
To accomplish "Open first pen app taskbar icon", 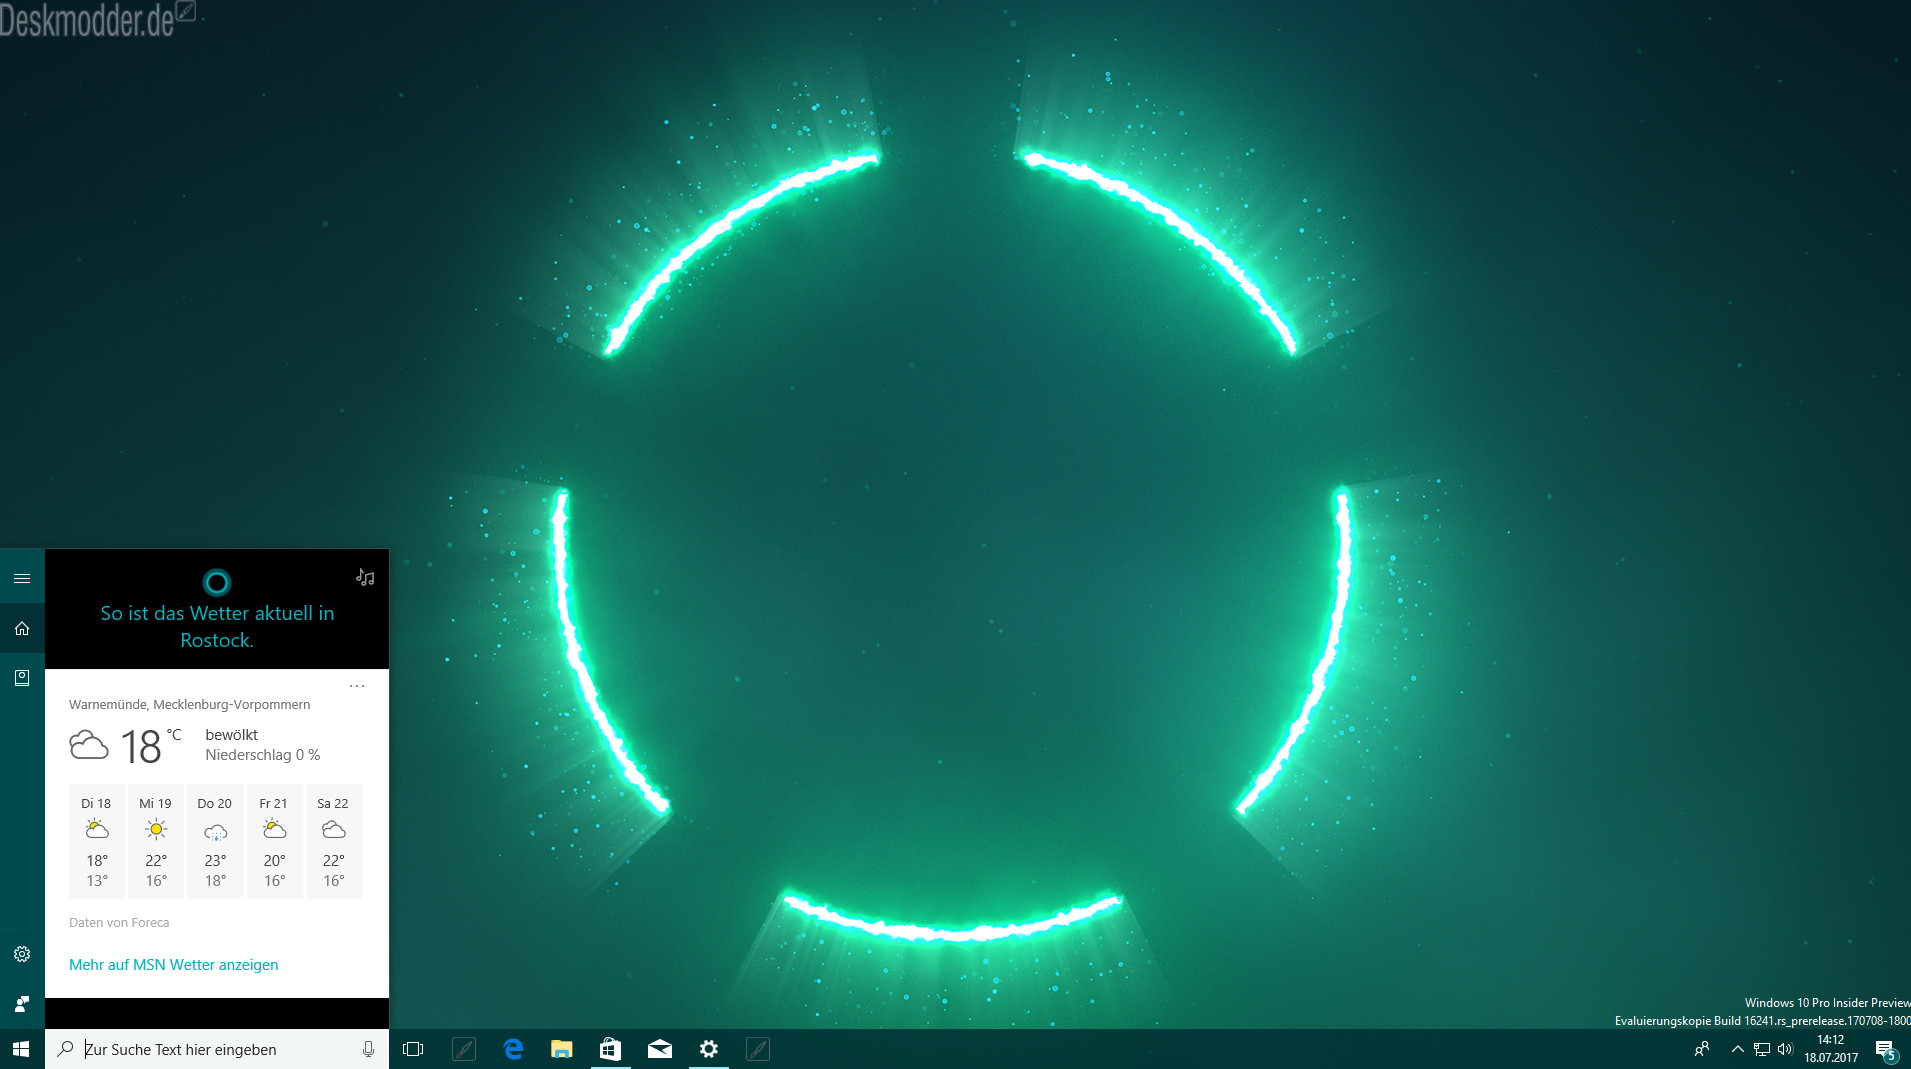I will click(464, 1049).
